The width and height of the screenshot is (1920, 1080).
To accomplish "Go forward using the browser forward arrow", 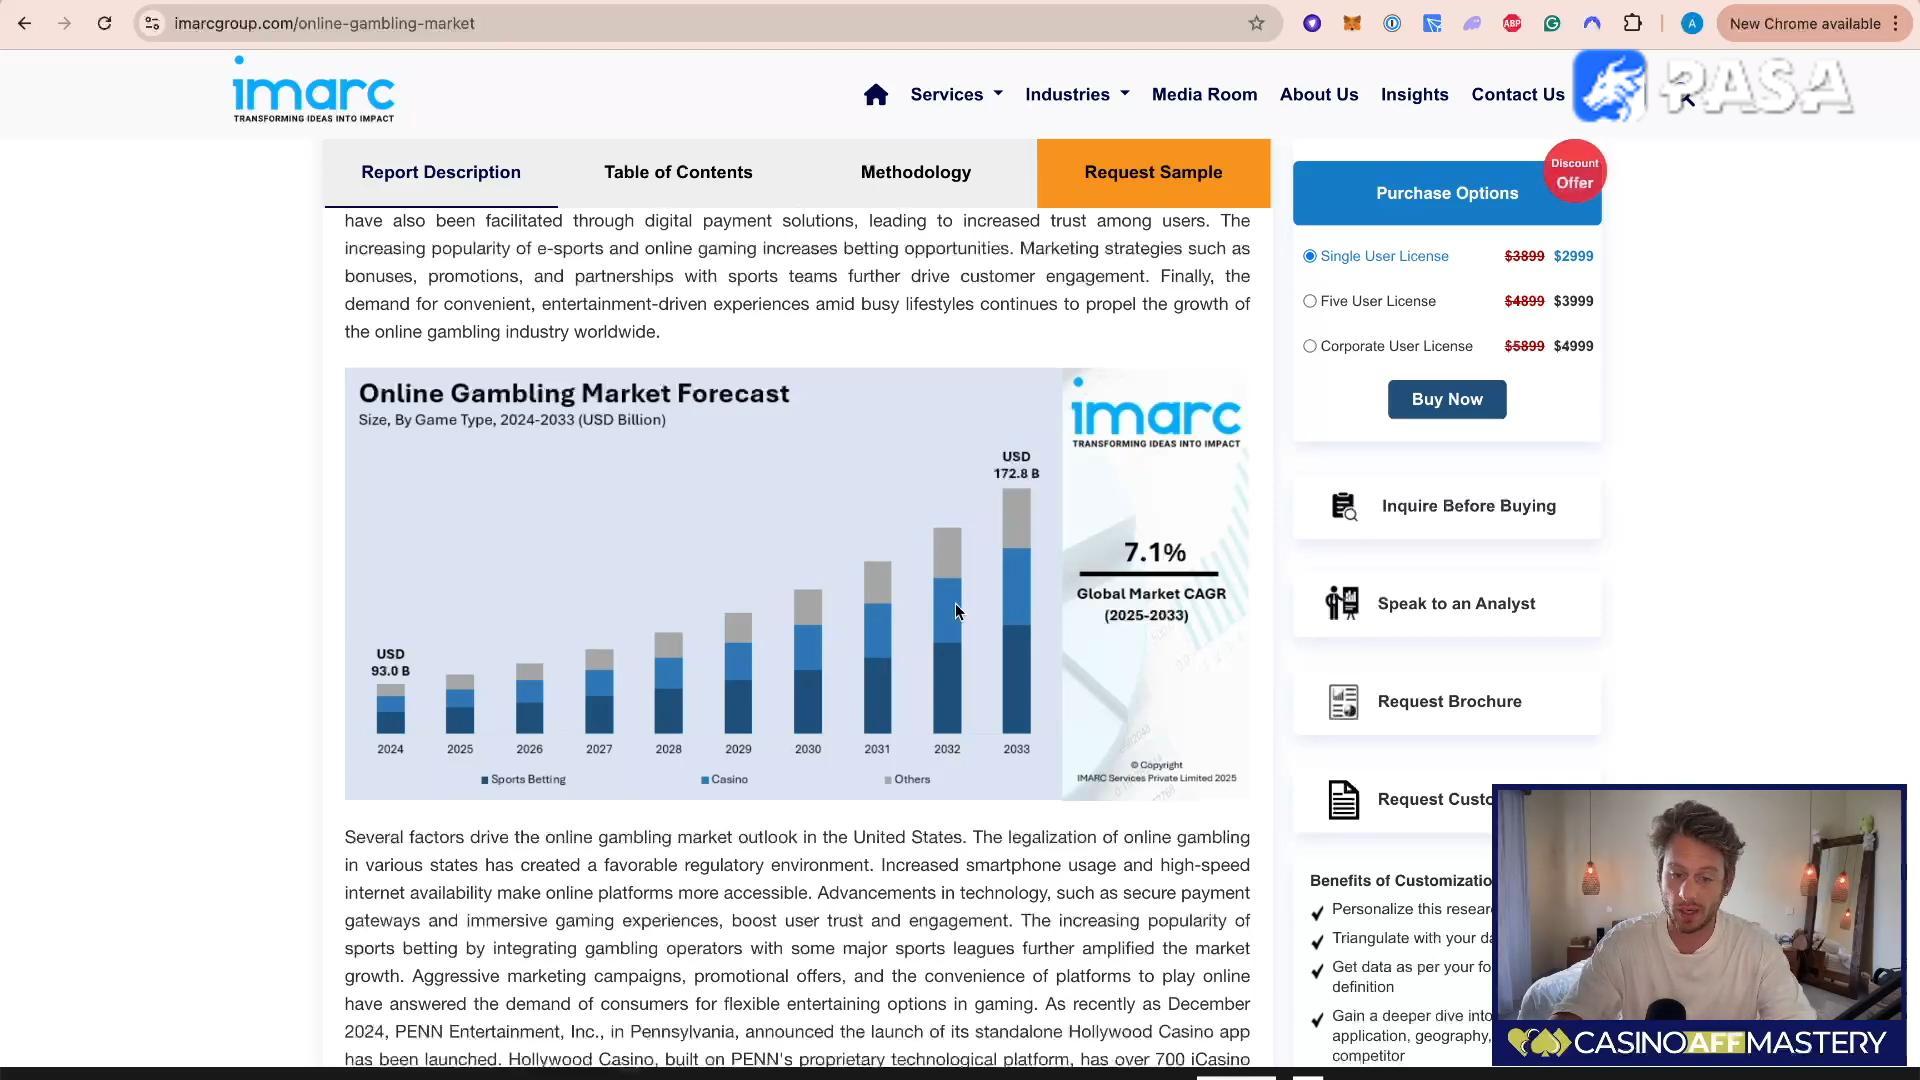I will pos(65,23).
